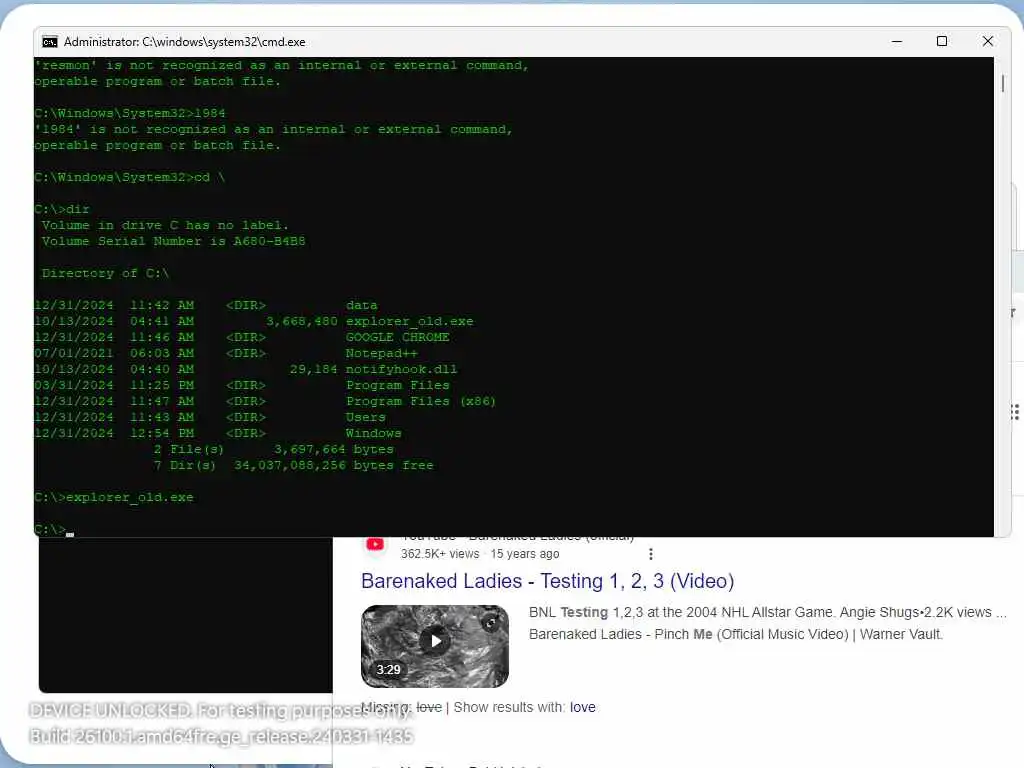Click the cmd.exe title bar icon
The image size is (1024, 768).
coord(50,42)
